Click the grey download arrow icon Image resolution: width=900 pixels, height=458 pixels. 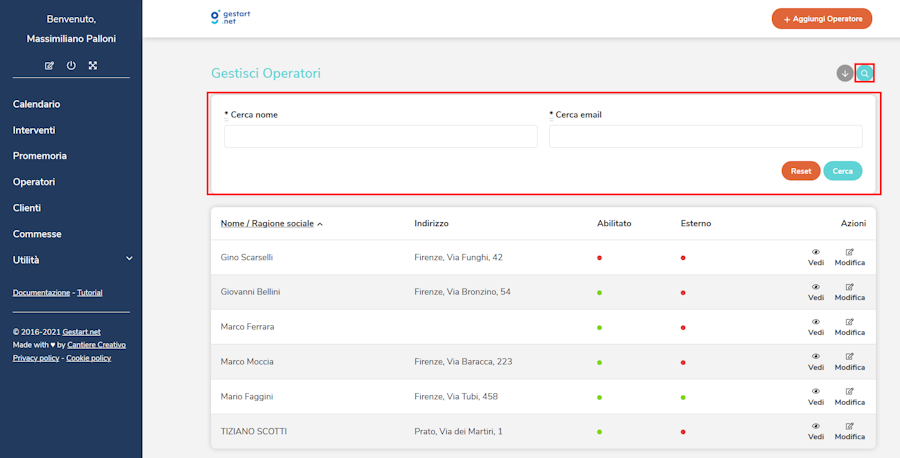(x=845, y=73)
